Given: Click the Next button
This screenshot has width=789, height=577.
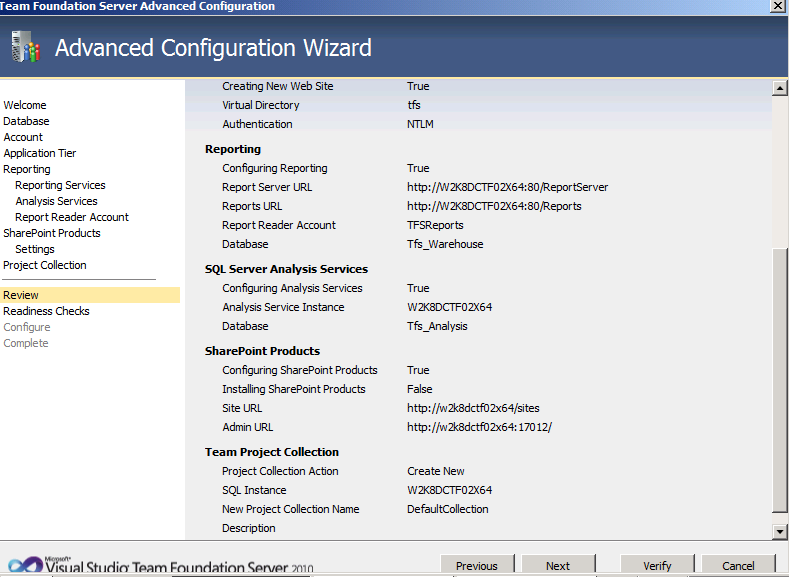Looking at the screenshot, I should tap(558, 565).
